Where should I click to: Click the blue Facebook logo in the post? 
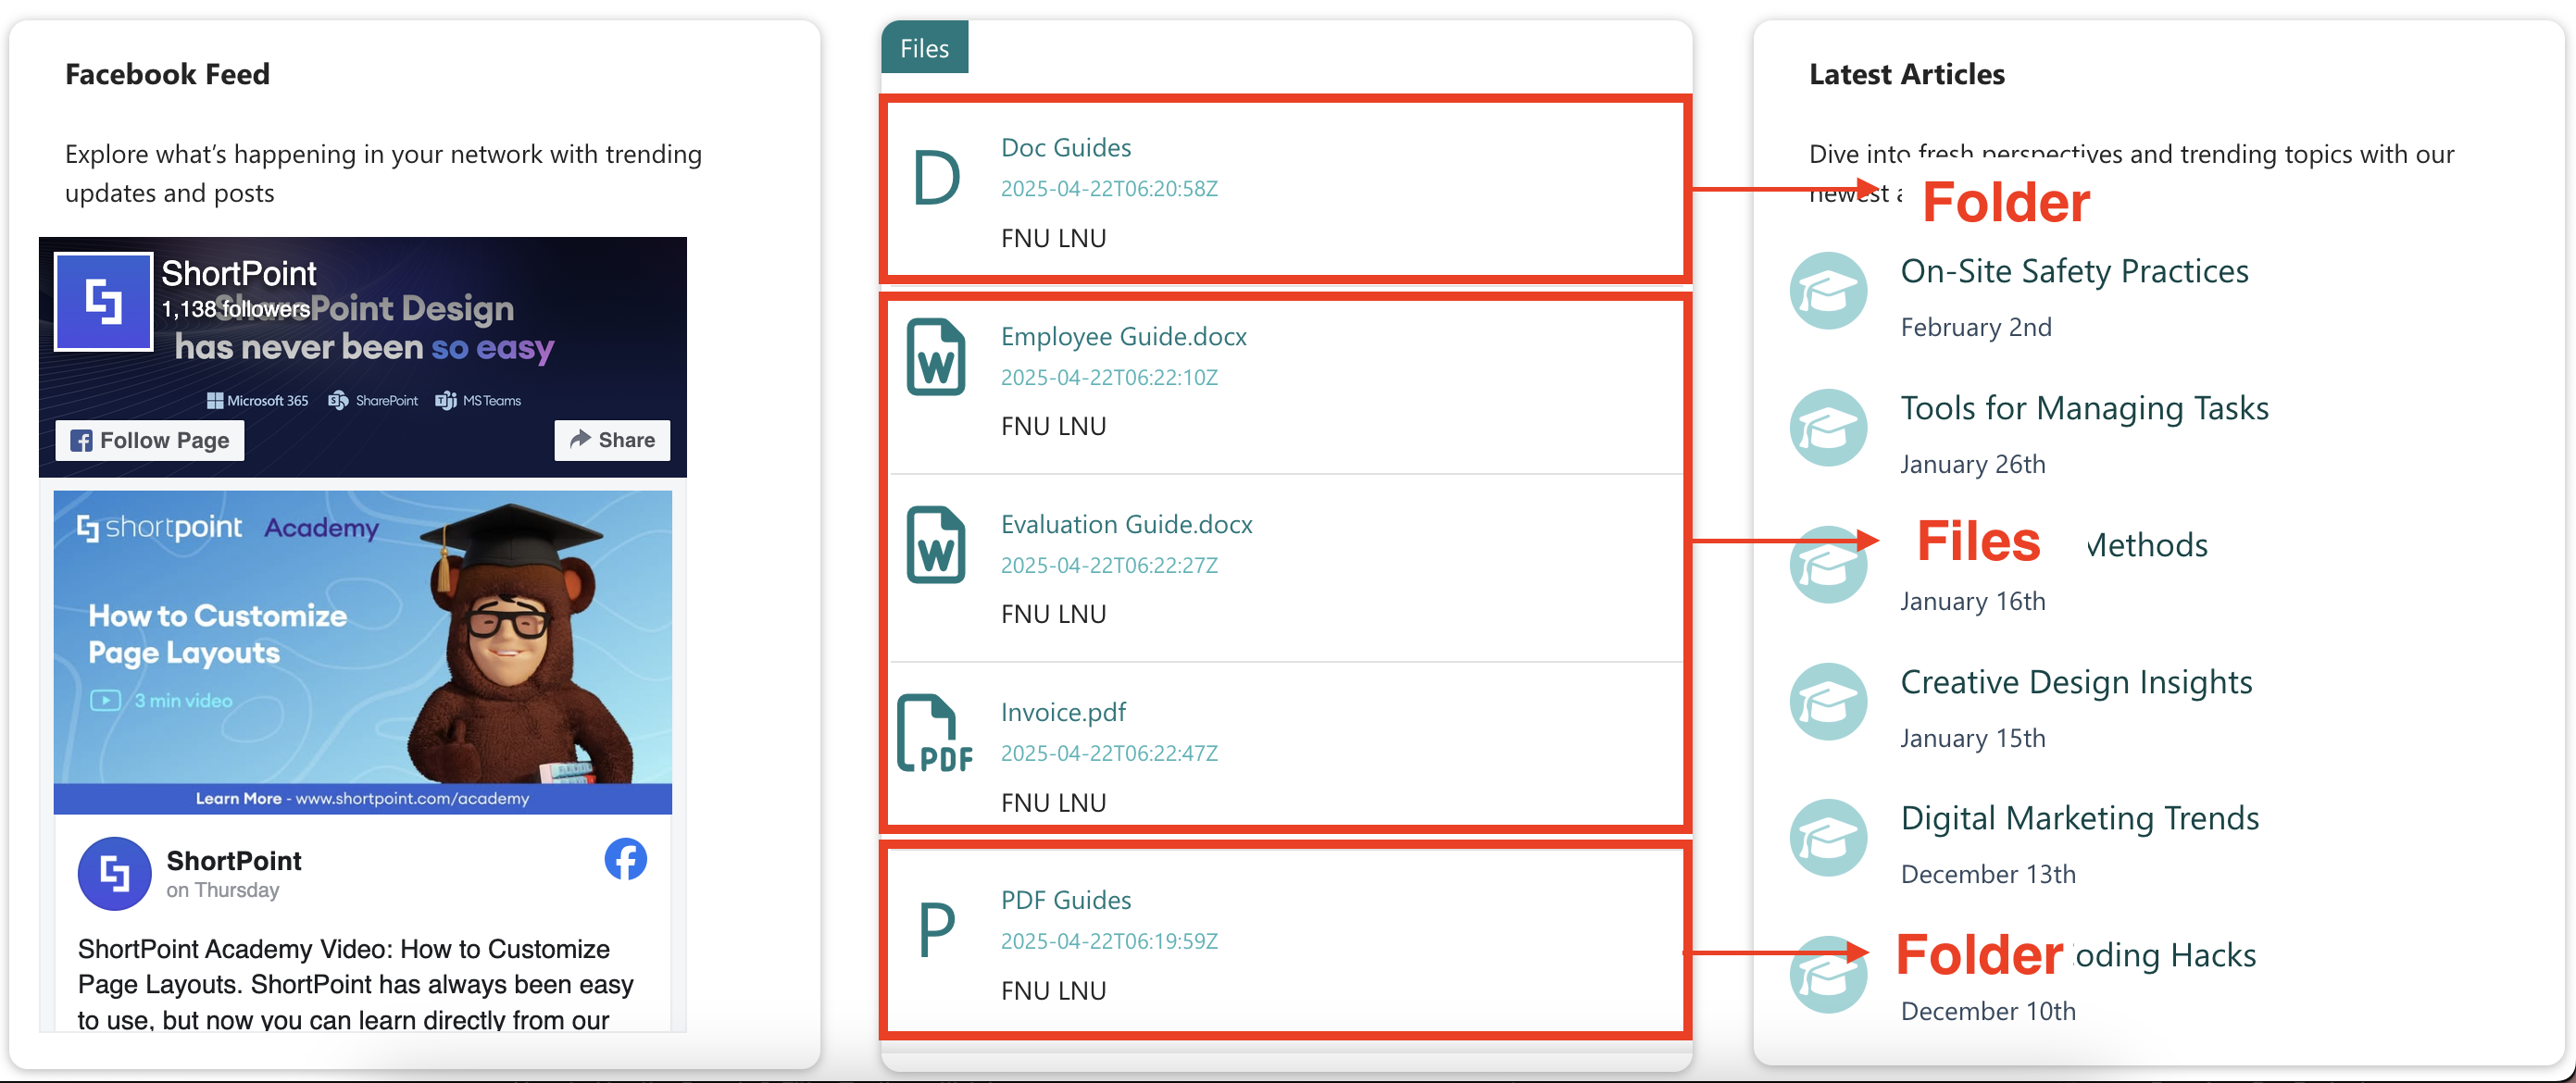click(625, 859)
